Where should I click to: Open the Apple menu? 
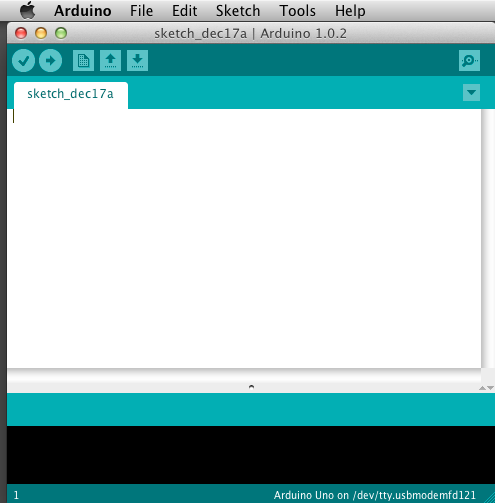(x=27, y=10)
